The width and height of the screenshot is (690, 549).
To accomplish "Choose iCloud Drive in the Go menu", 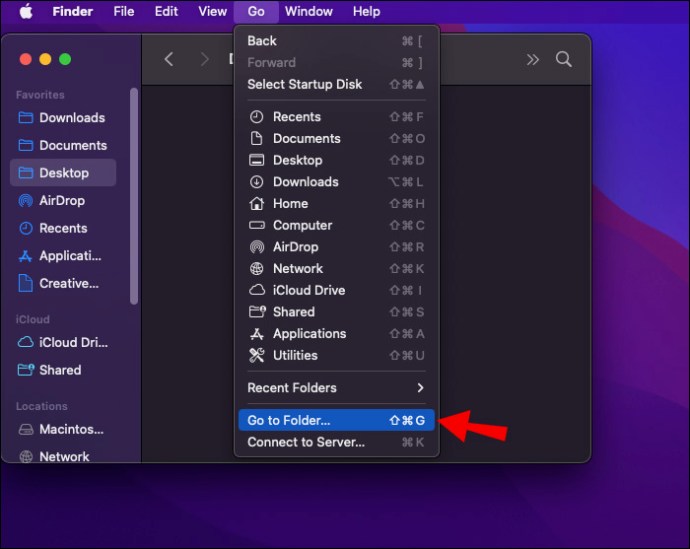I will pyautogui.click(x=337, y=290).
